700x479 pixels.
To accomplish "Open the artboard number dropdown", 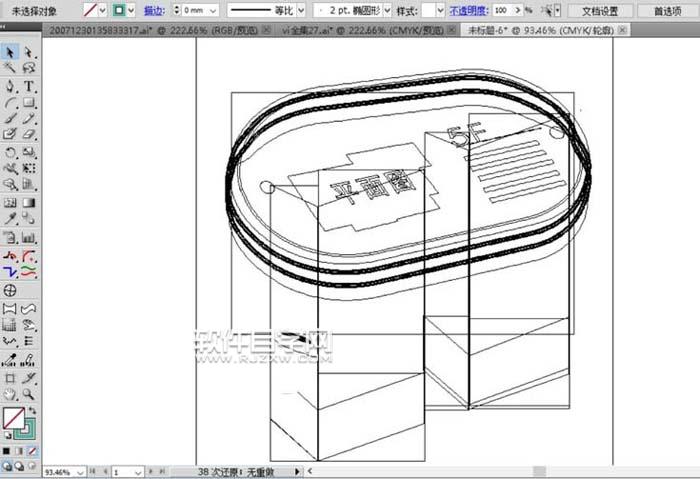I will (x=138, y=472).
